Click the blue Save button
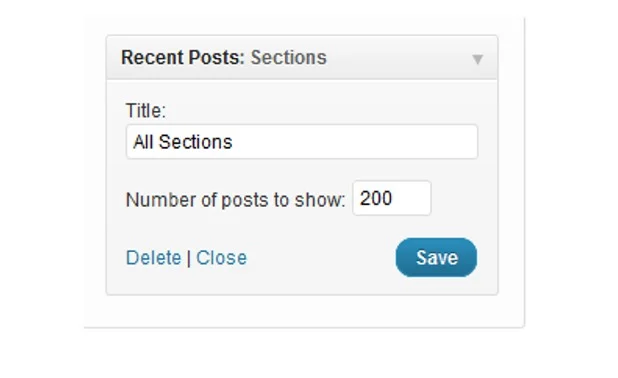The width and height of the screenshot is (618, 378). coord(436,257)
